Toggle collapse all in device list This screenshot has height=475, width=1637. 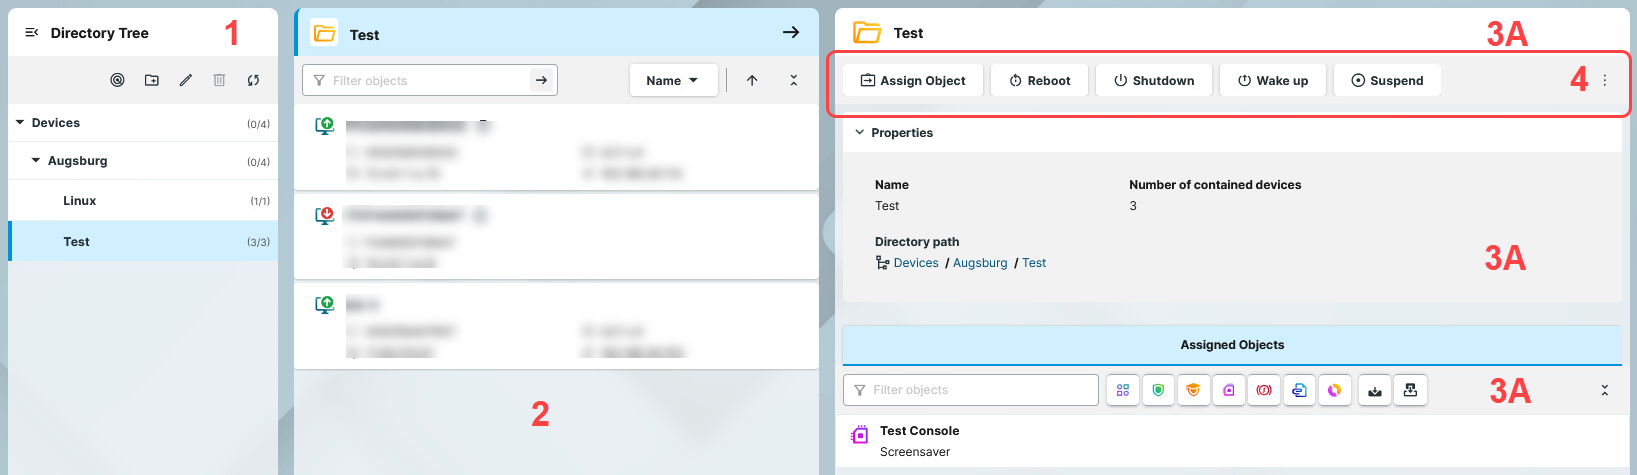point(794,81)
